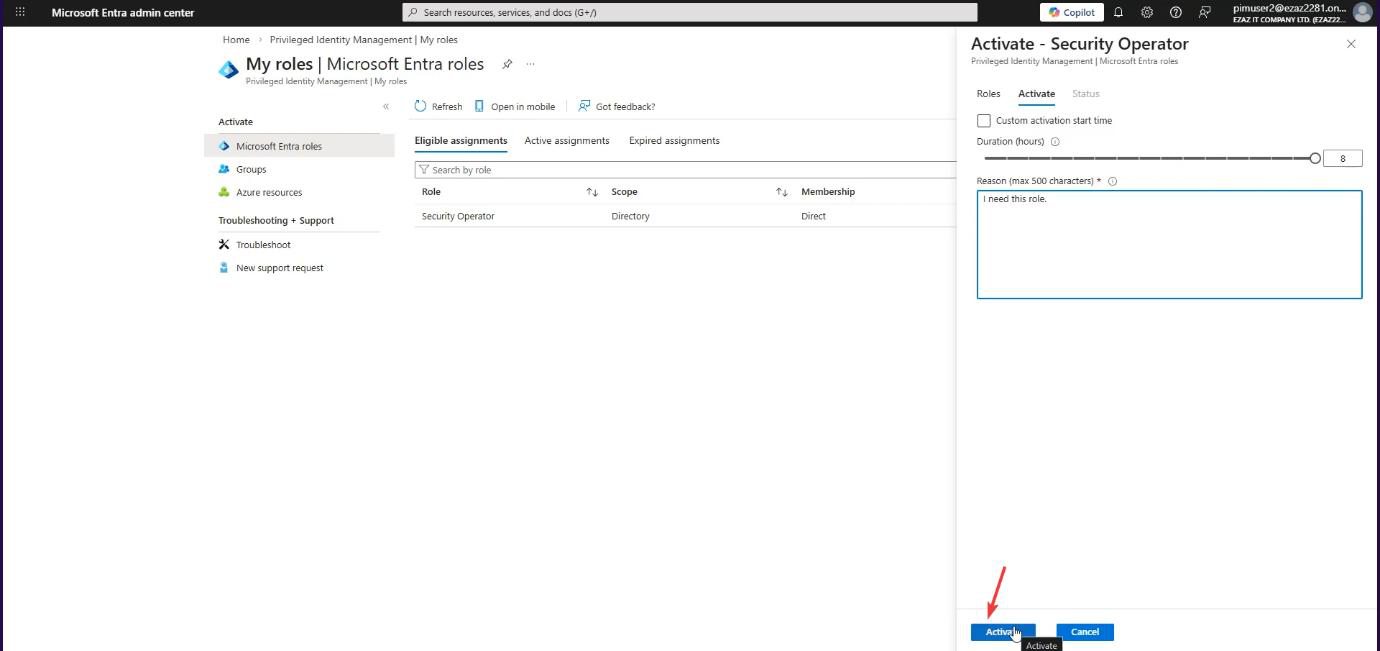Select Microsoft Entra roles in sidebar

(x=300, y=146)
